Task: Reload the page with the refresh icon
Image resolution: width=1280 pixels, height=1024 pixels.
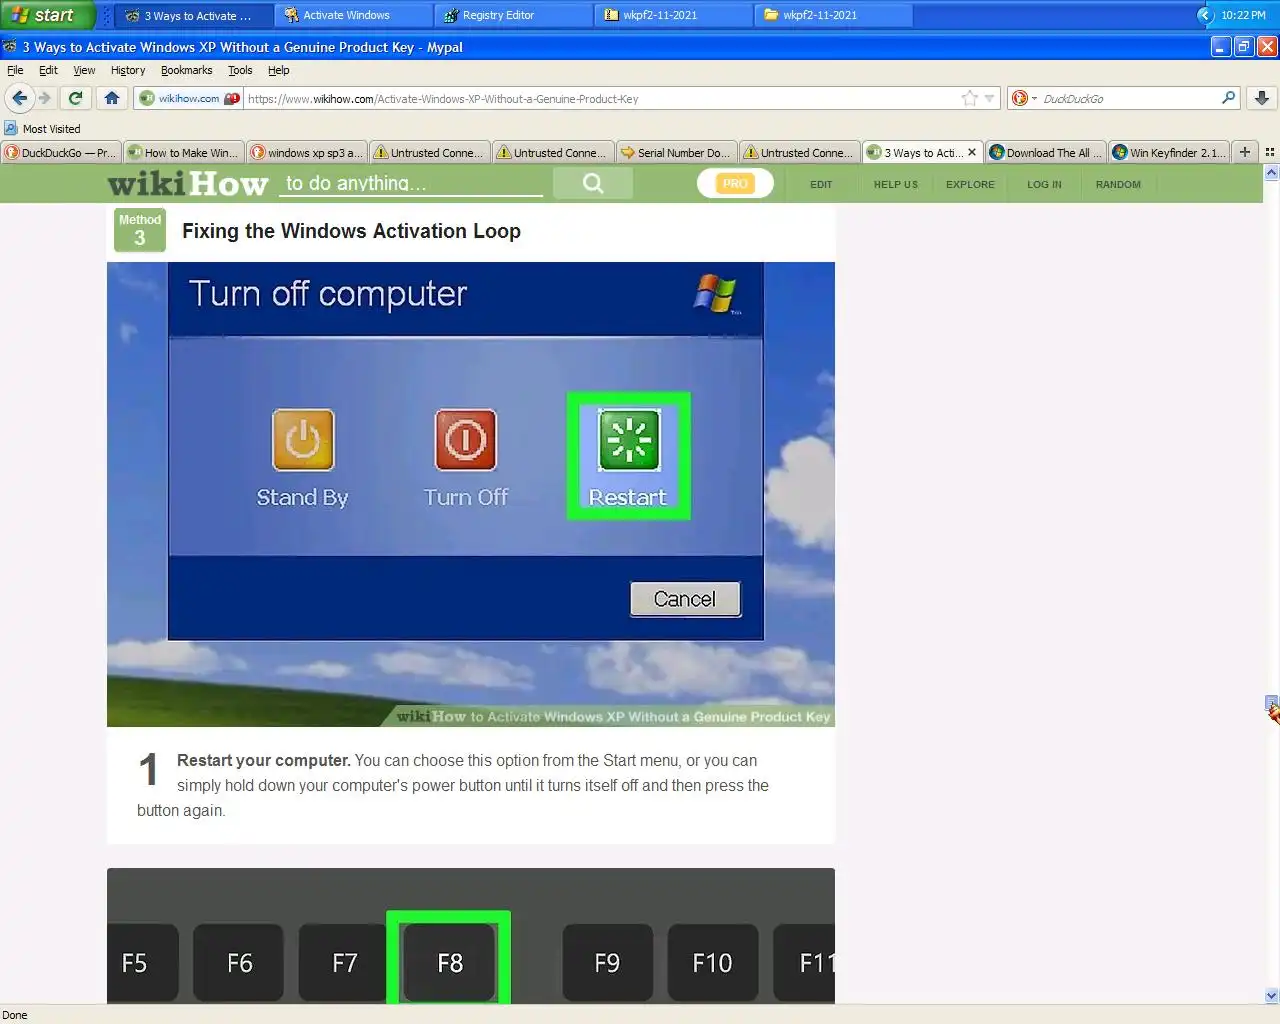Action: pos(75,98)
